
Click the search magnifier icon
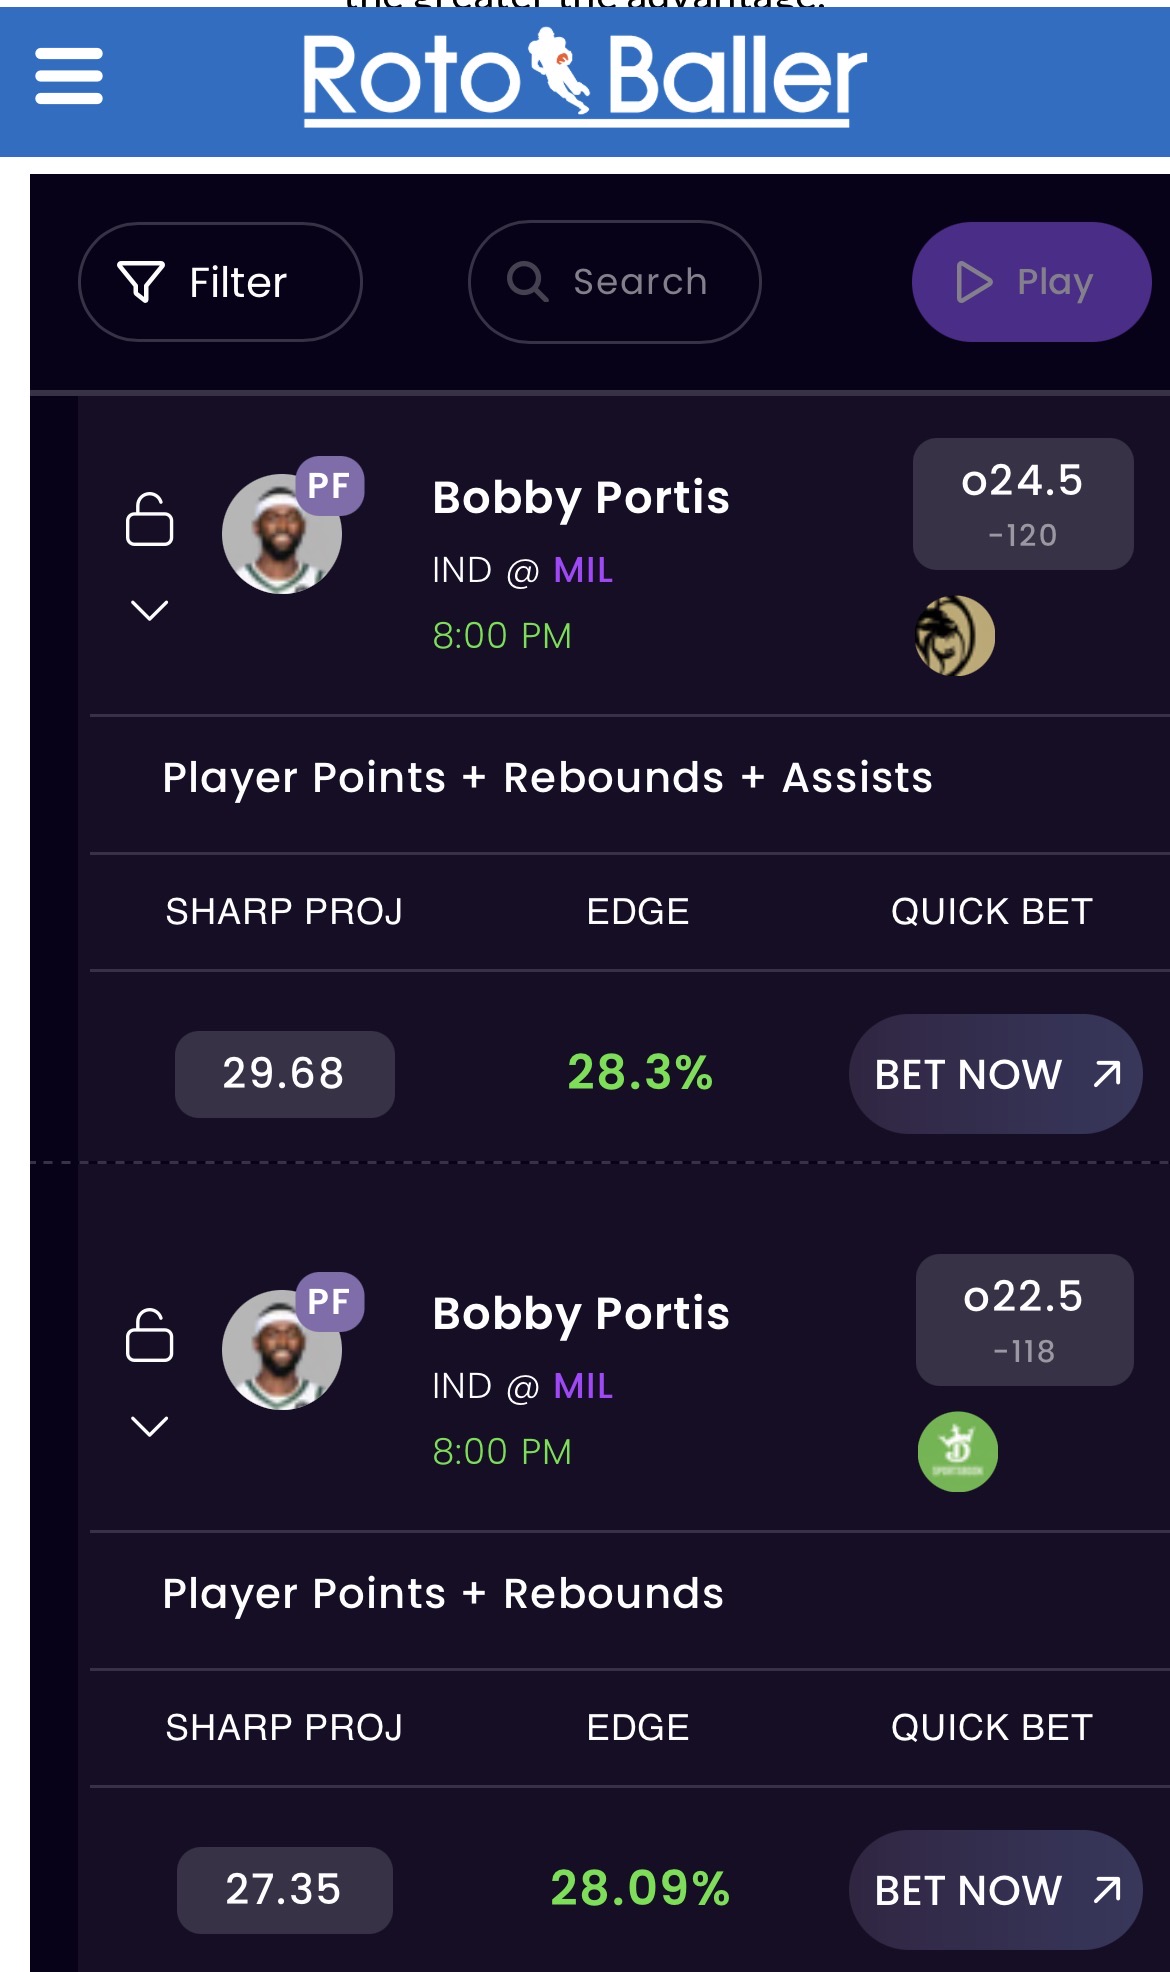(x=527, y=282)
